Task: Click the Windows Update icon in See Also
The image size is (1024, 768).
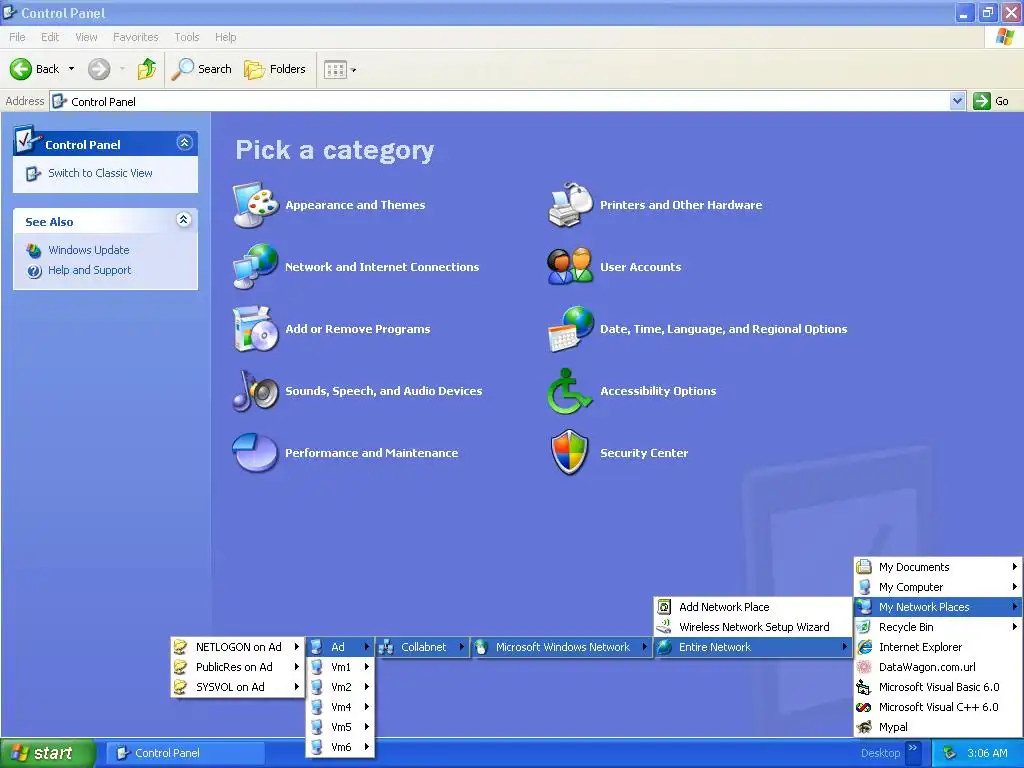Action: click(34, 250)
